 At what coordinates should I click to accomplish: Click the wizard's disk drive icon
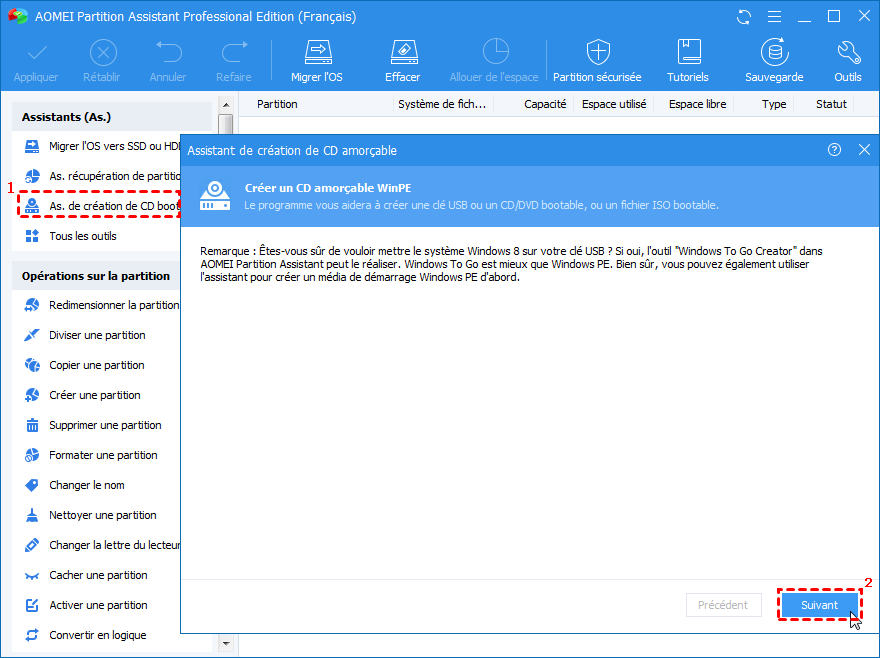click(215, 196)
